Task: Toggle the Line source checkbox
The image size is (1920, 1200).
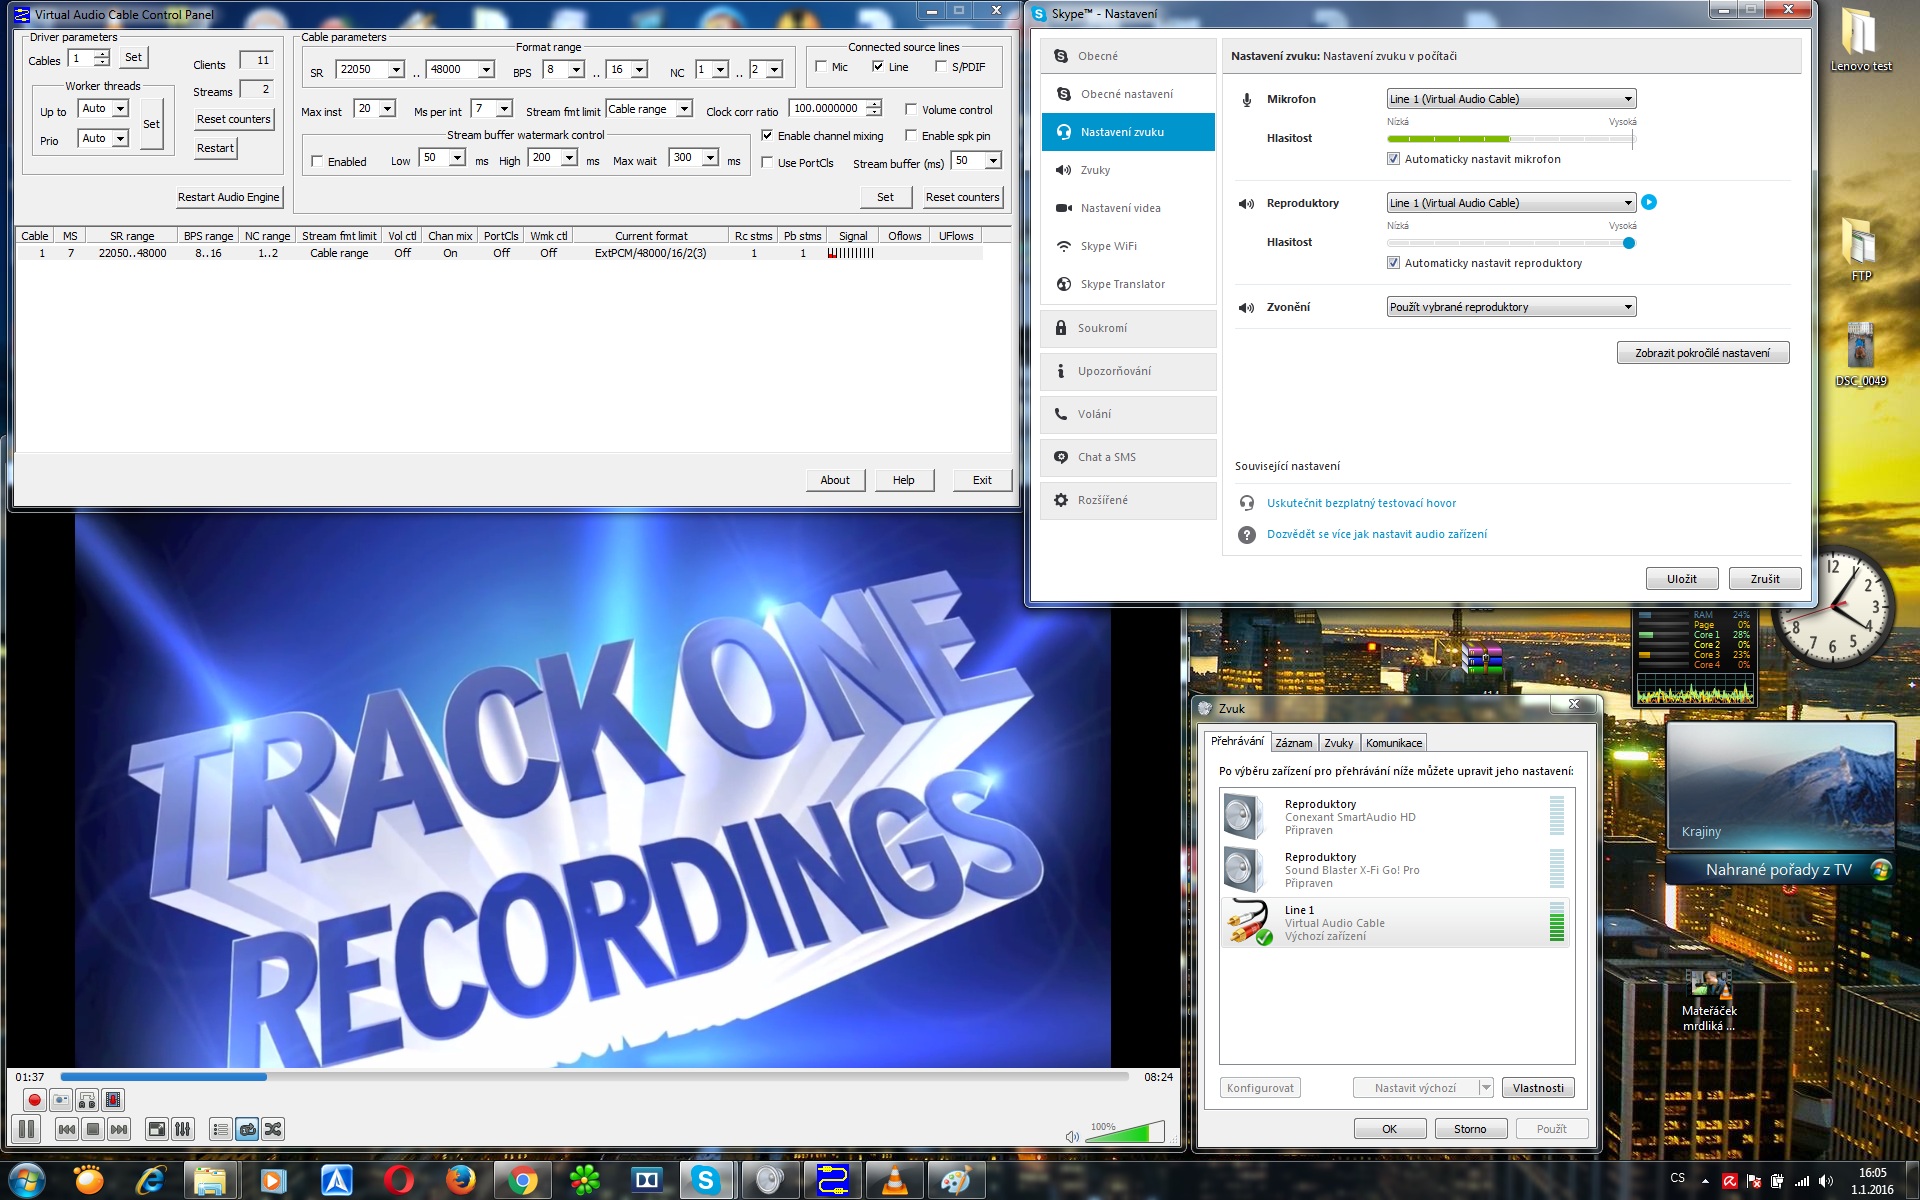Action: pyautogui.click(x=877, y=67)
